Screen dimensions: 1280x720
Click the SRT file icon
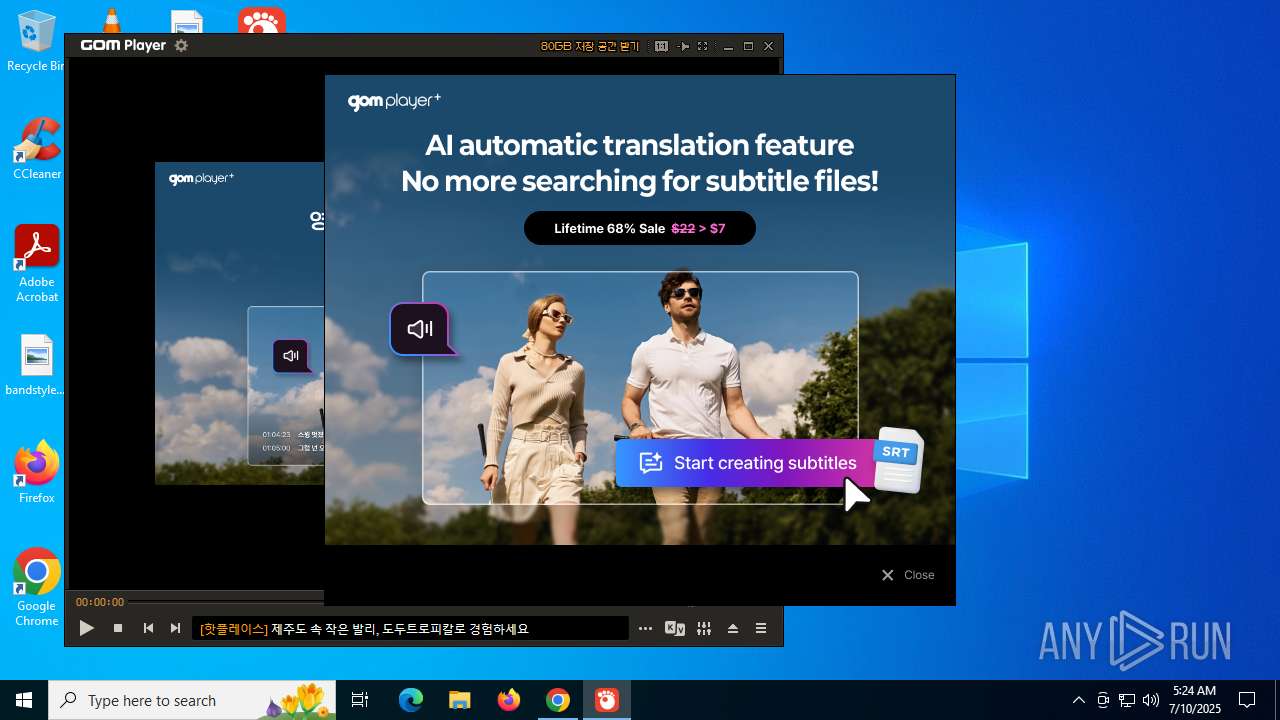click(x=898, y=460)
